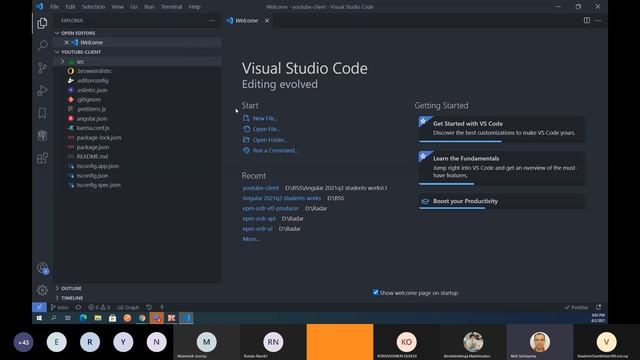The image size is (640, 360).
Task: Open recent project youtube-client
Action: coord(260,188)
